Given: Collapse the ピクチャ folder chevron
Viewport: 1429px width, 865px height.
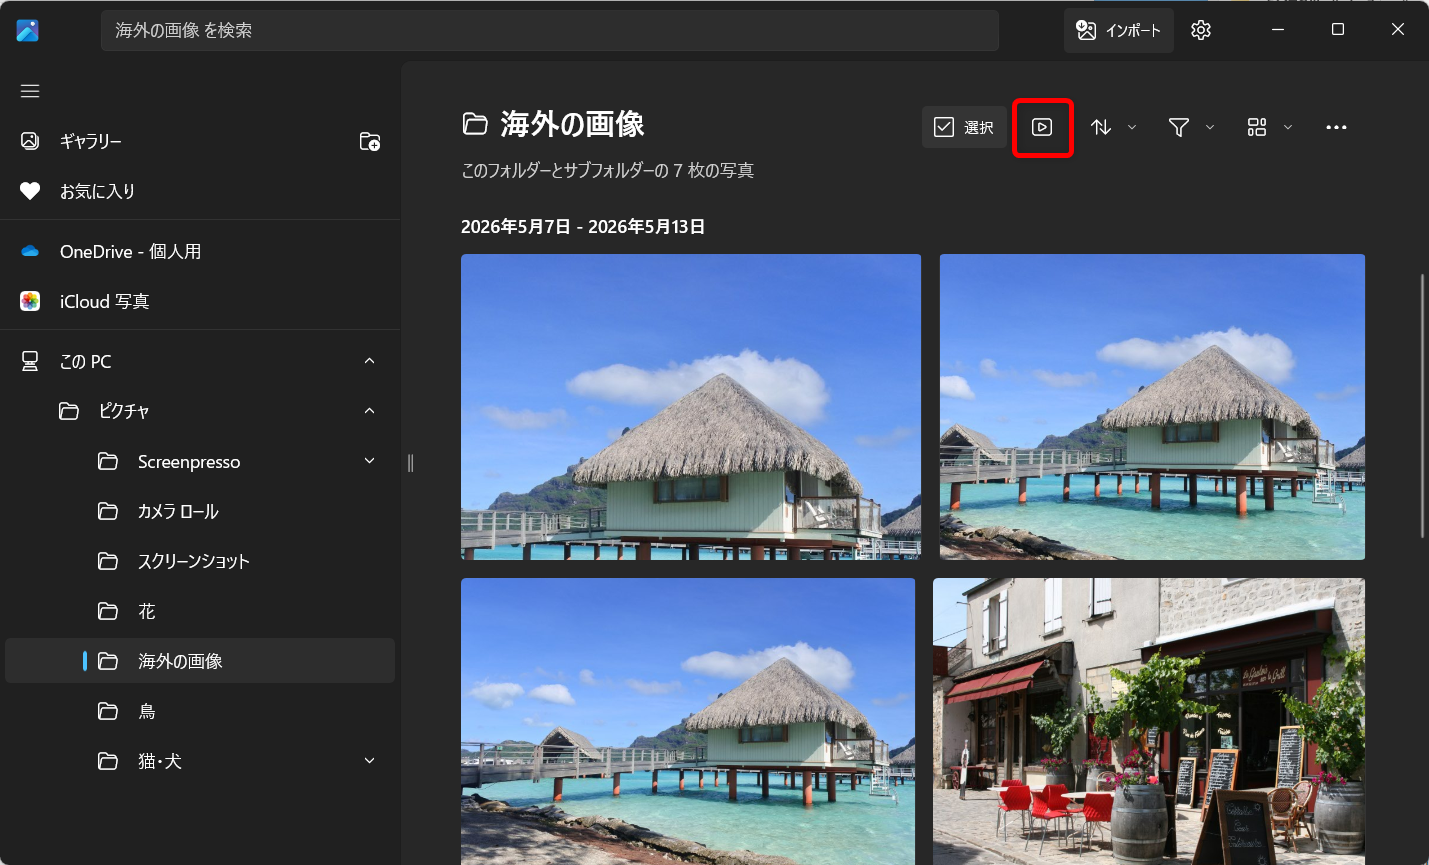Looking at the screenshot, I should [370, 411].
